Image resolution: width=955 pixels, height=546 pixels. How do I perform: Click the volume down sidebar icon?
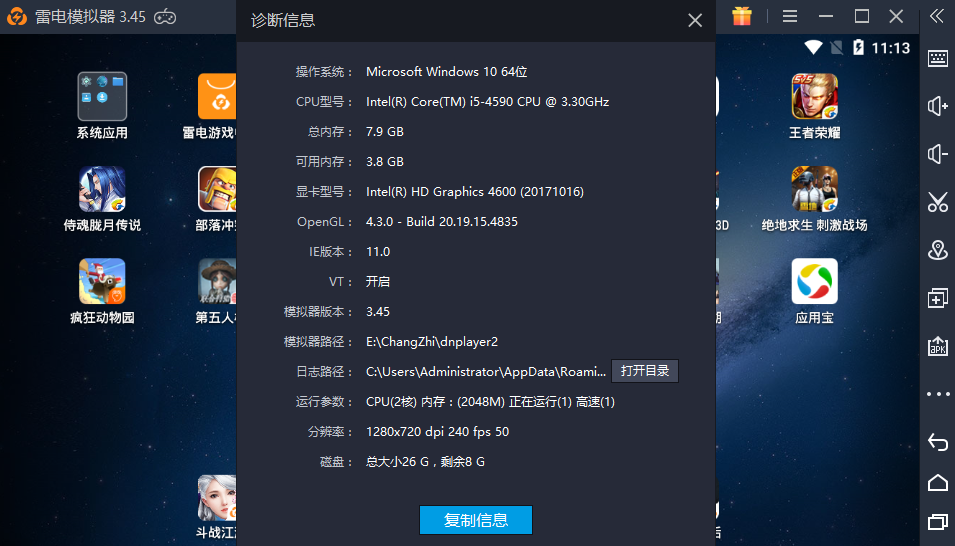pyautogui.click(x=937, y=154)
